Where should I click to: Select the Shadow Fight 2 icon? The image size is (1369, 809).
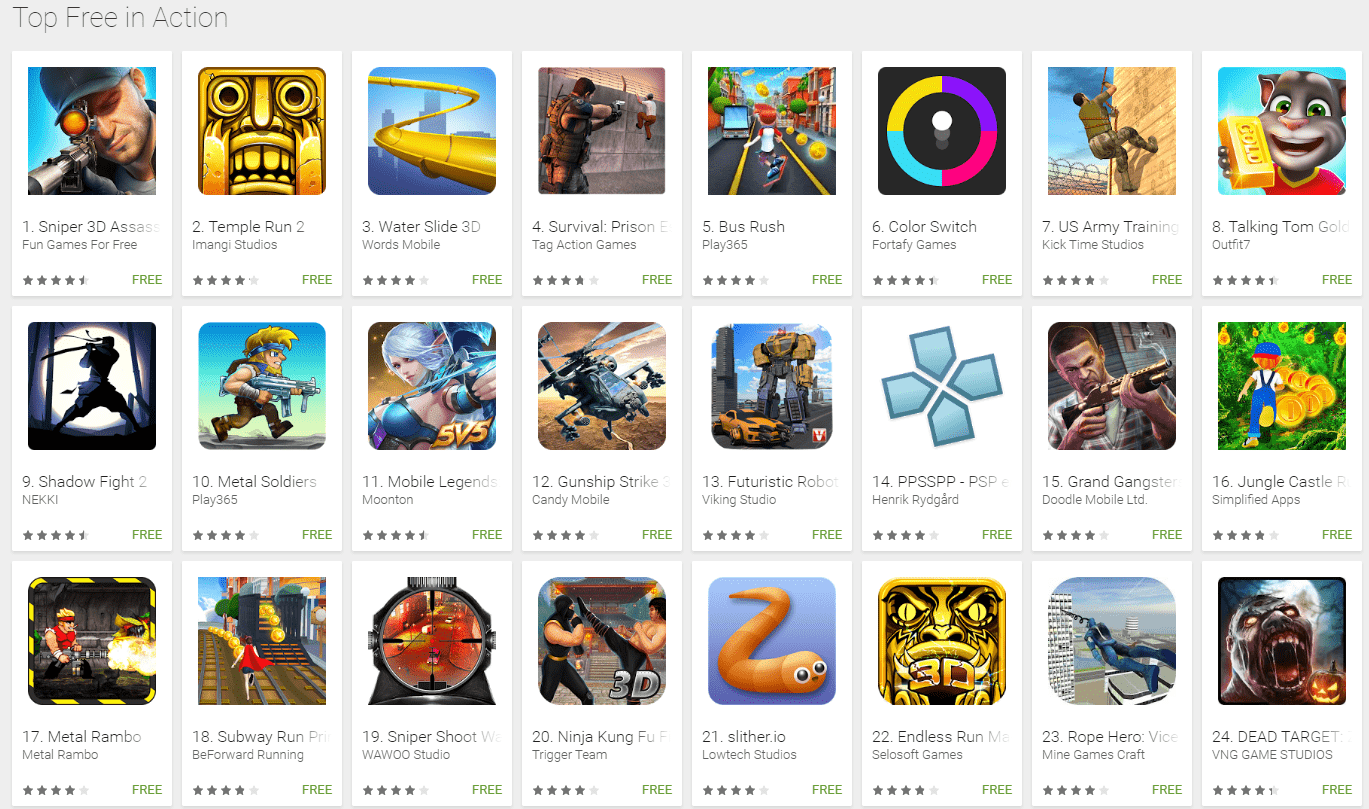pyautogui.click(x=92, y=386)
